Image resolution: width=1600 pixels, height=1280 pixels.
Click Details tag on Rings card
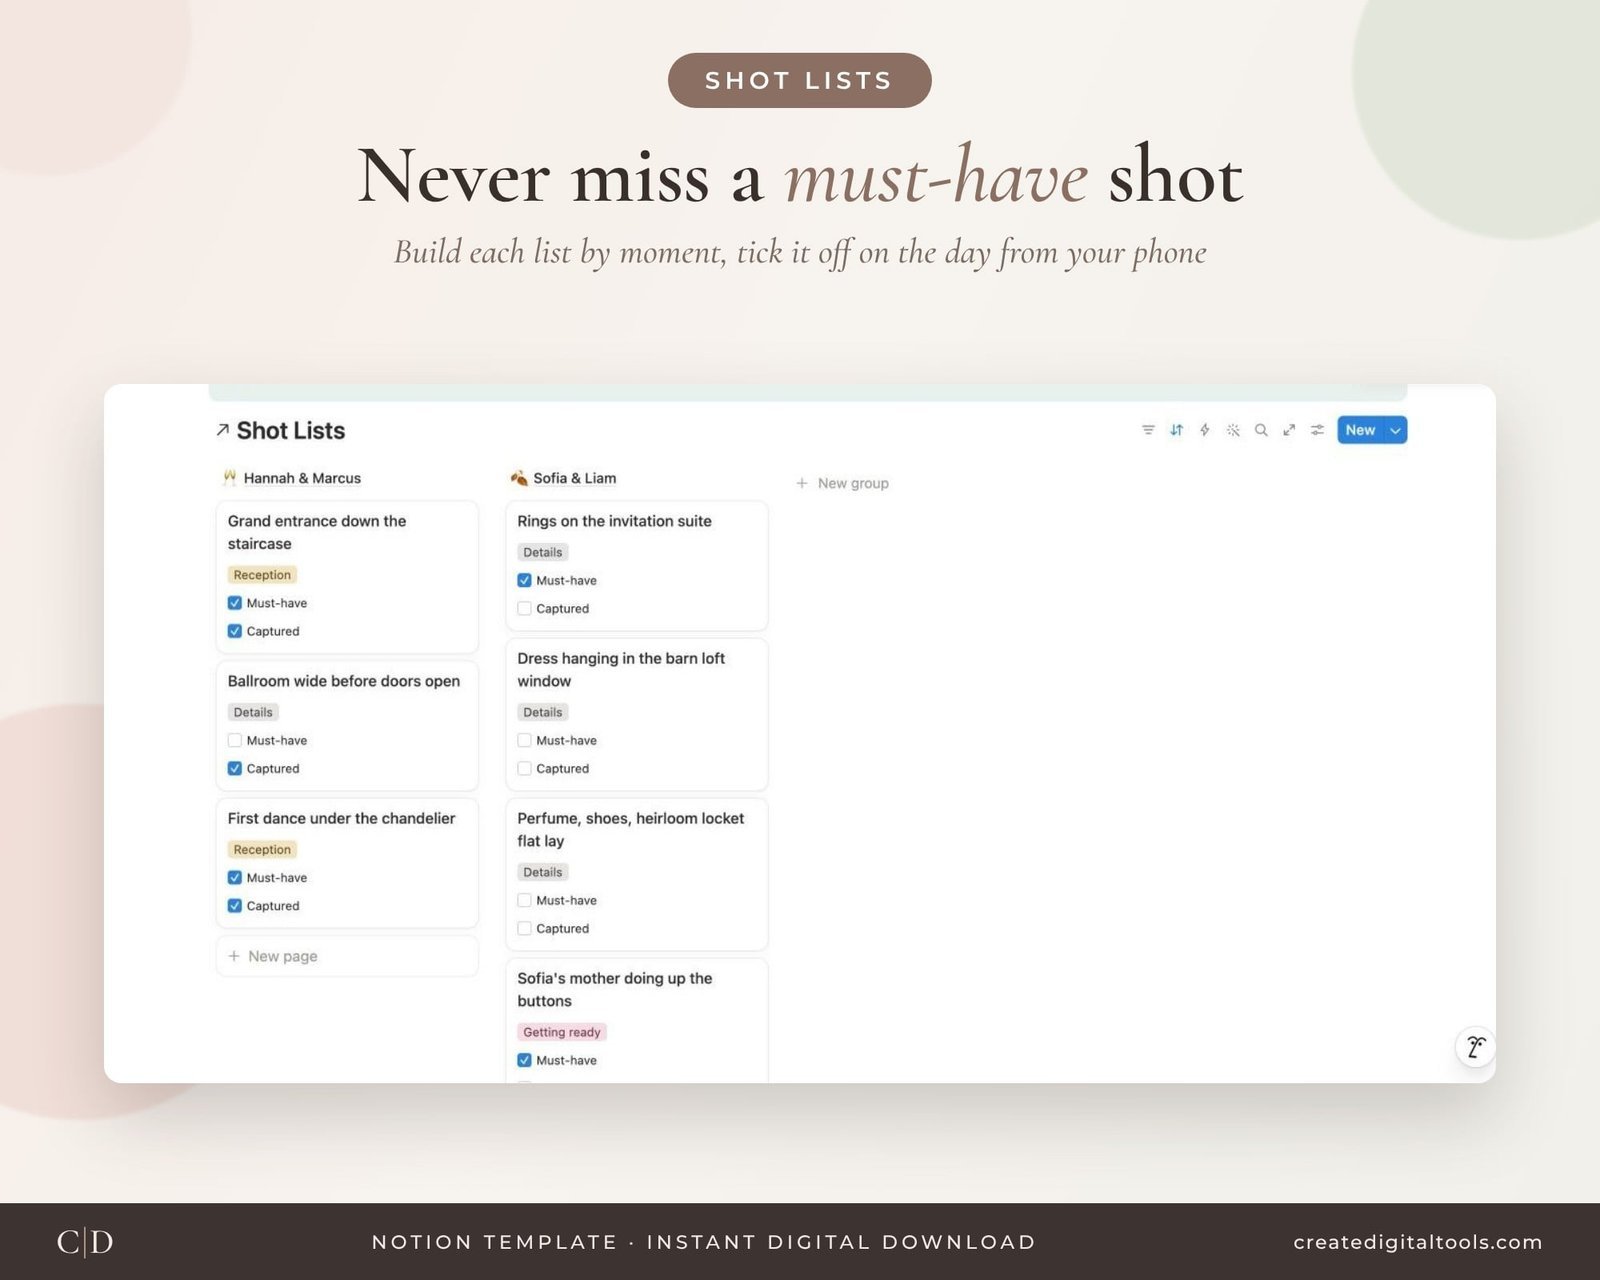coord(543,552)
